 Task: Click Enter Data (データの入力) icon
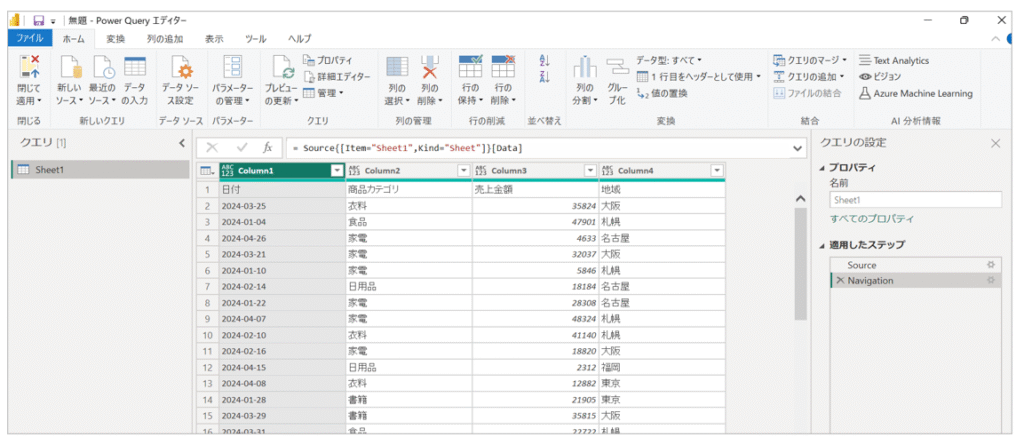[x=135, y=67]
